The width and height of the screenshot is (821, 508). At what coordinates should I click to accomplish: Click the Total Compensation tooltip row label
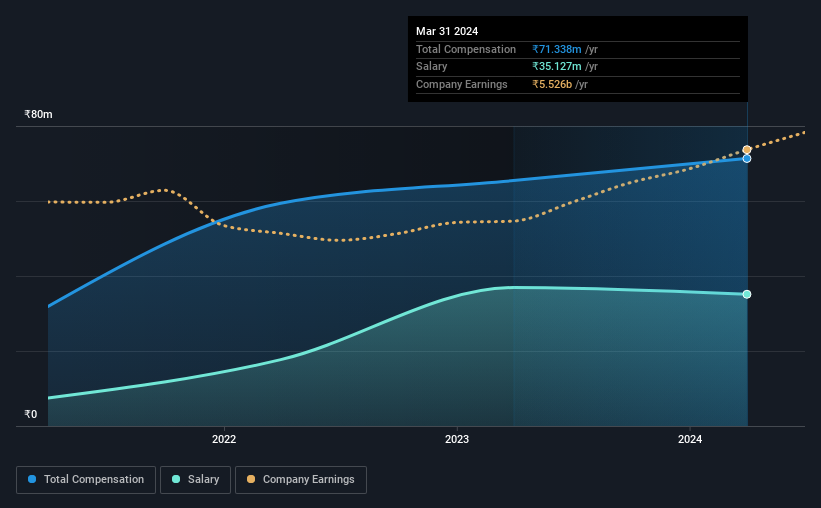tap(466, 49)
